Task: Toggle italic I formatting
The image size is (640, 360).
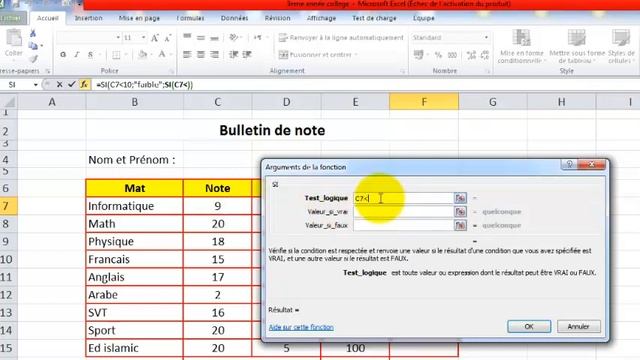Action: (x=76, y=54)
